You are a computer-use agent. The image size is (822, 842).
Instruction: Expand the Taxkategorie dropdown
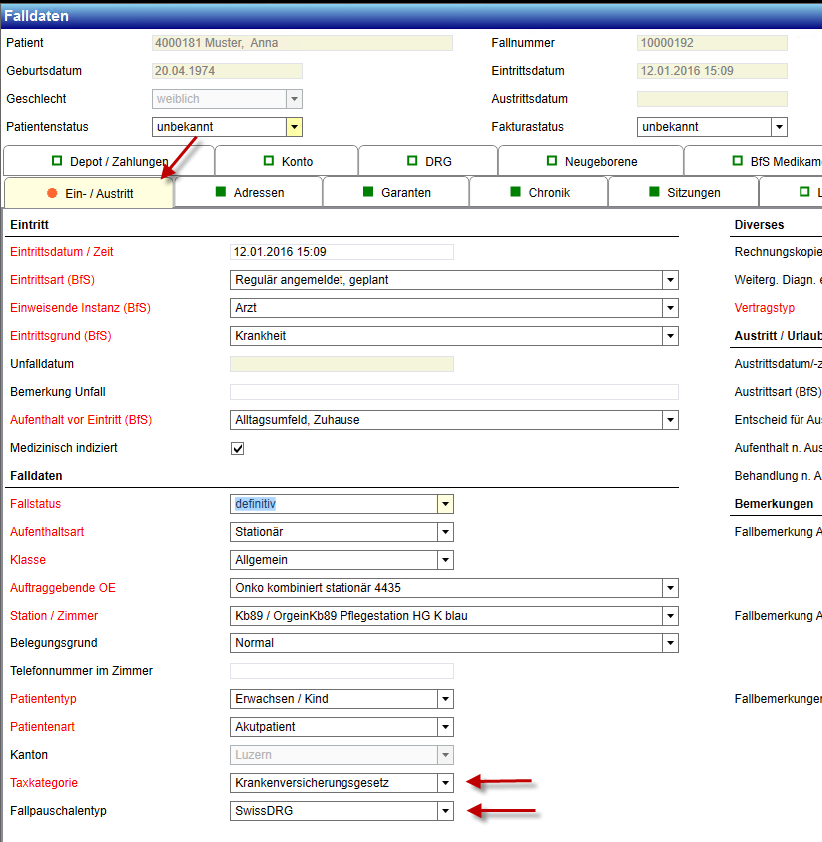coord(445,783)
